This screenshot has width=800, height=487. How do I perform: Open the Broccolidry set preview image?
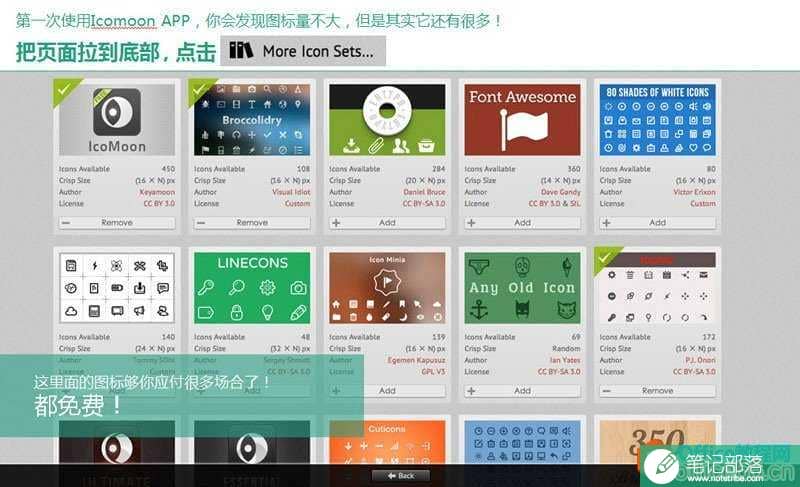click(x=252, y=120)
